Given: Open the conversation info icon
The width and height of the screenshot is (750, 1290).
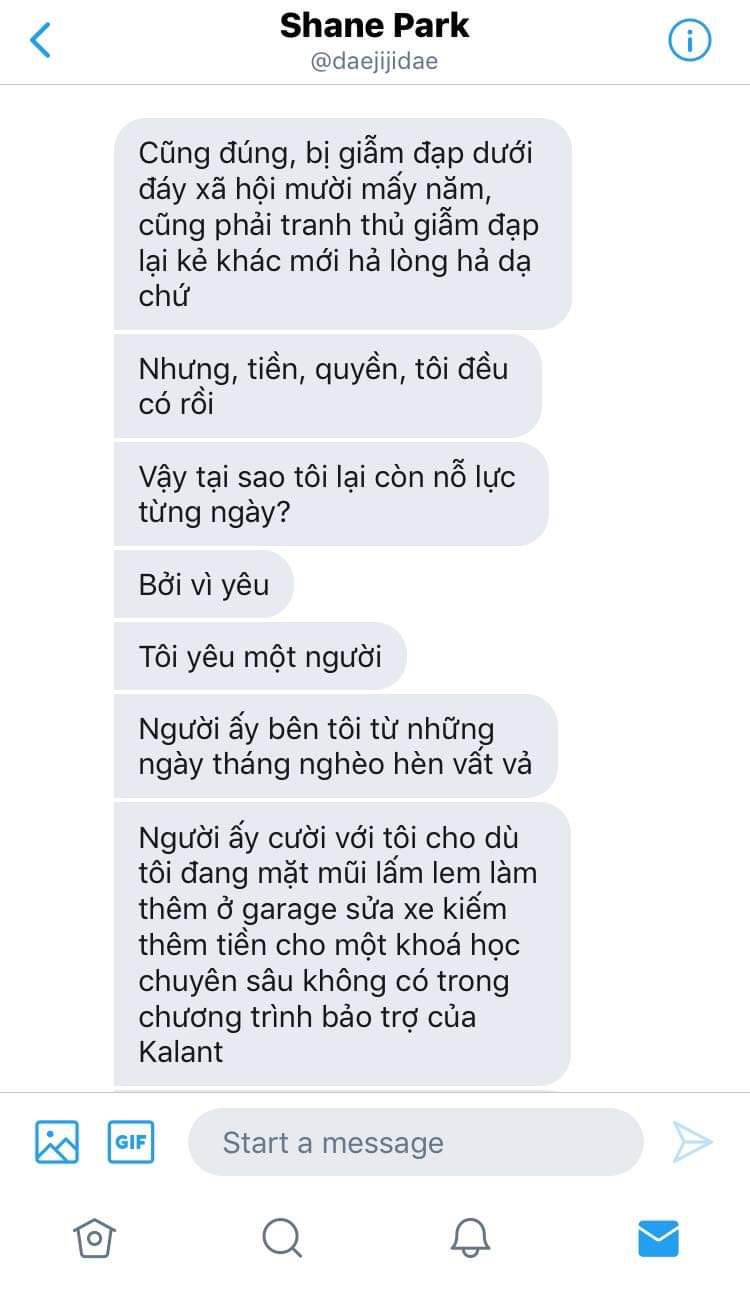Looking at the screenshot, I should (x=689, y=40).
